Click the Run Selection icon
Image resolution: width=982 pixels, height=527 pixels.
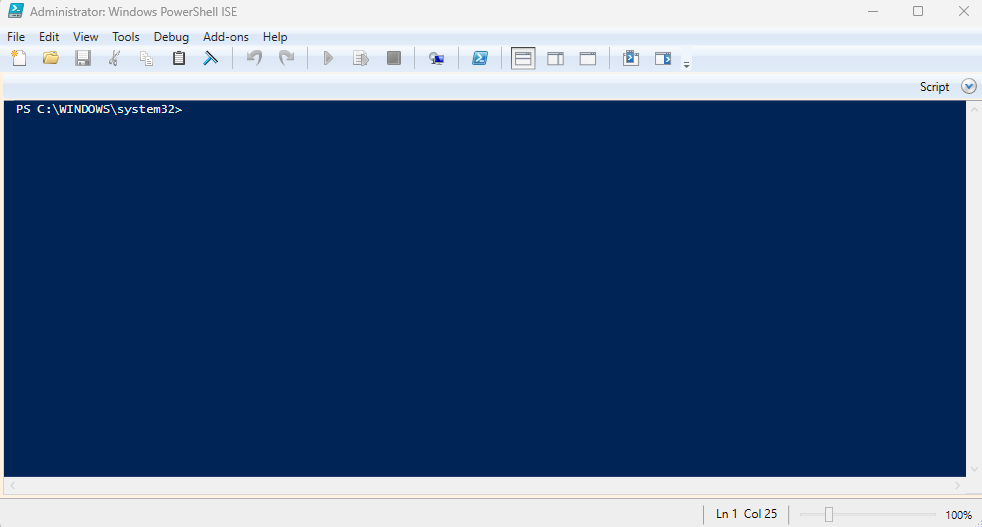[361, 58]
